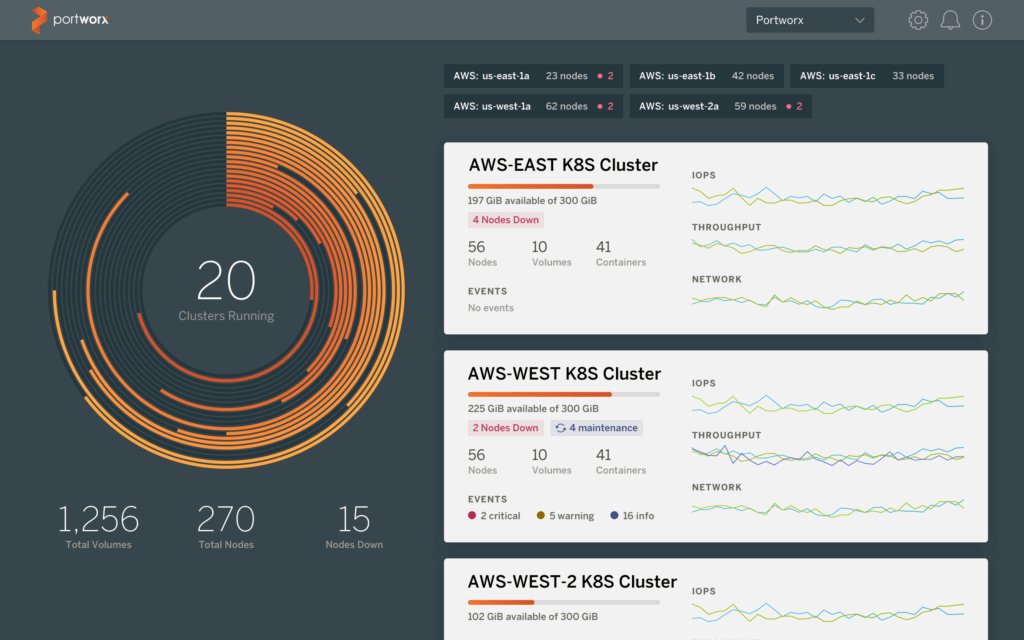The image size is (1024, 640).
Task: Click the clusters running donut chart
Action: point(227,281)
